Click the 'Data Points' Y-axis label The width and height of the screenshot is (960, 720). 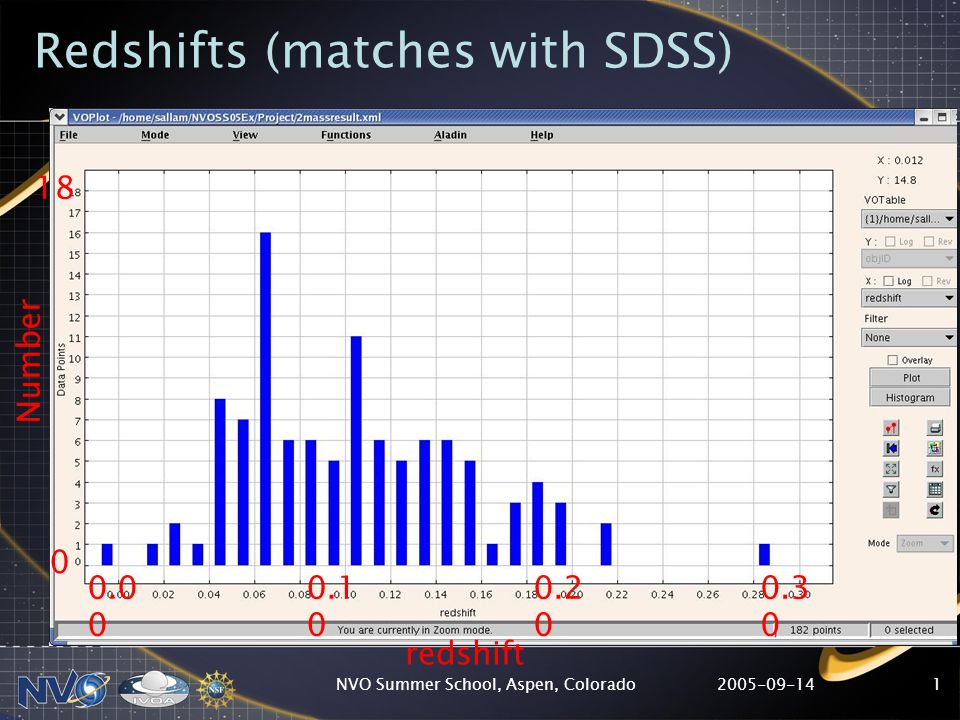(x=61, y=369)
